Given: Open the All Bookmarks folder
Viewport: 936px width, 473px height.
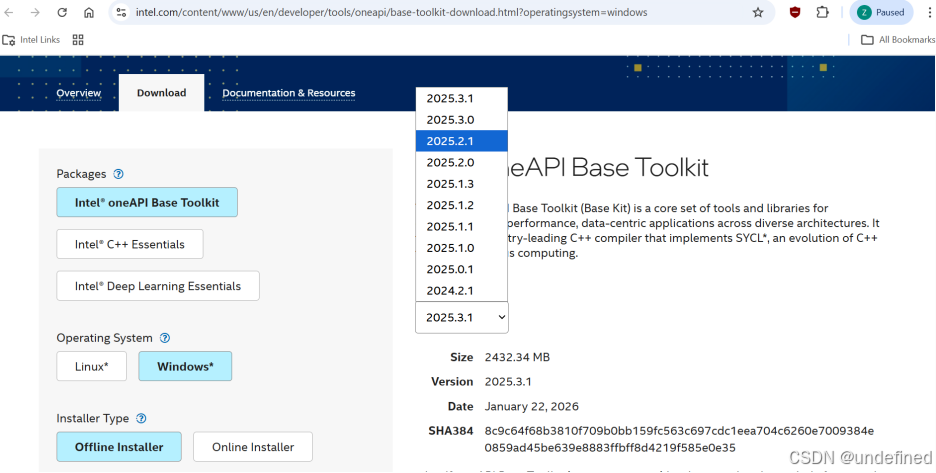Looking at the screenshot, I should pos(898,40).
